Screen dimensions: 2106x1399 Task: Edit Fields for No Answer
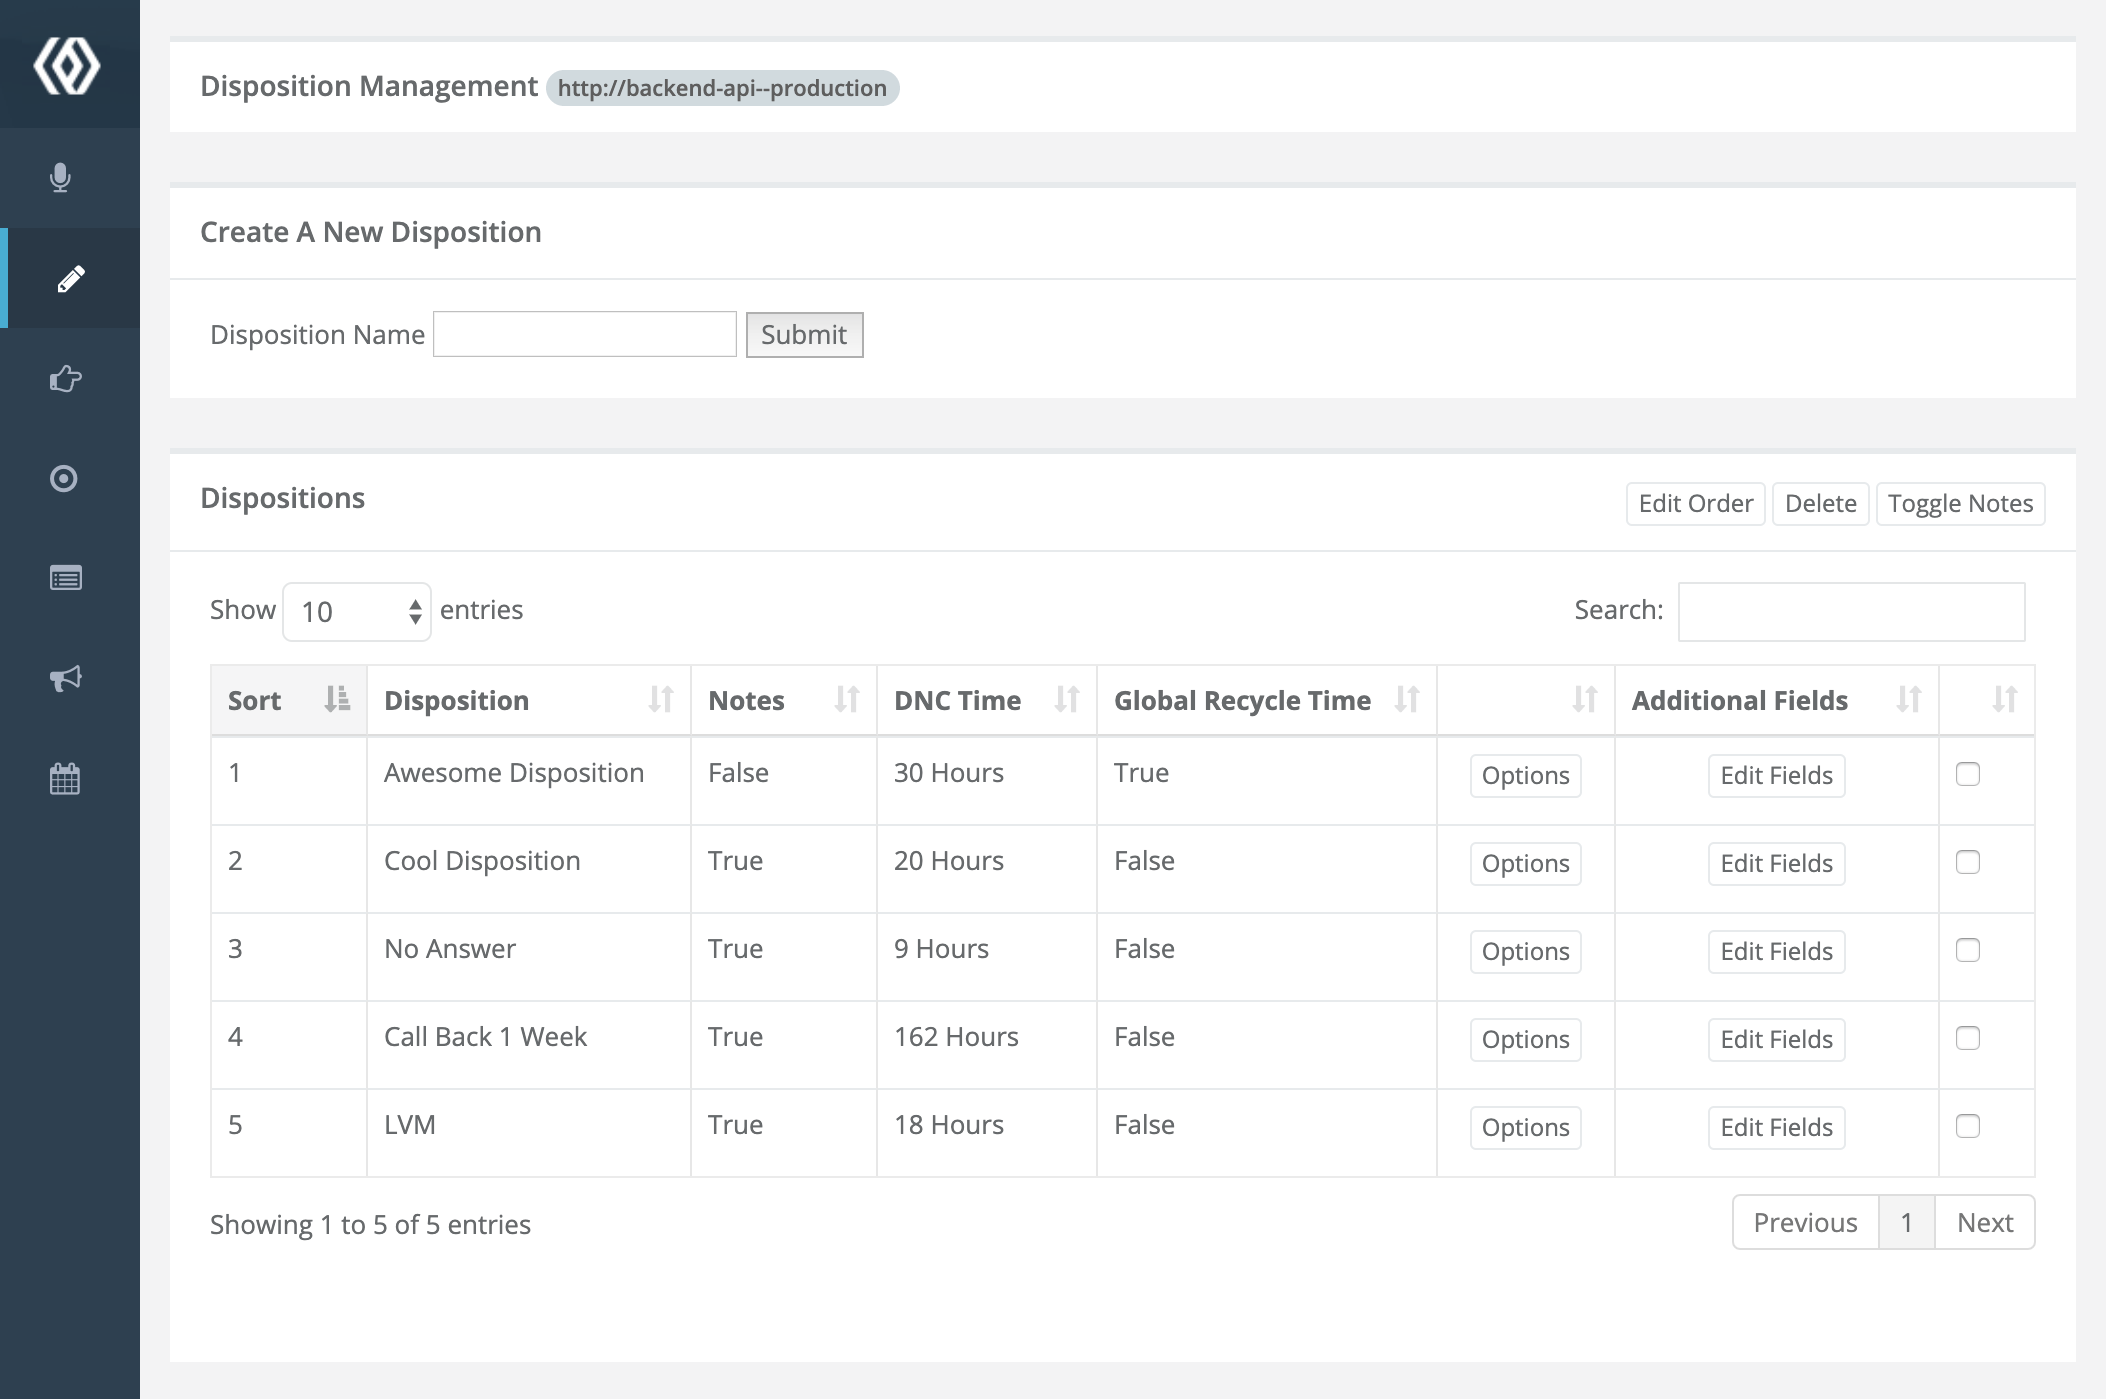[1776, 951]
